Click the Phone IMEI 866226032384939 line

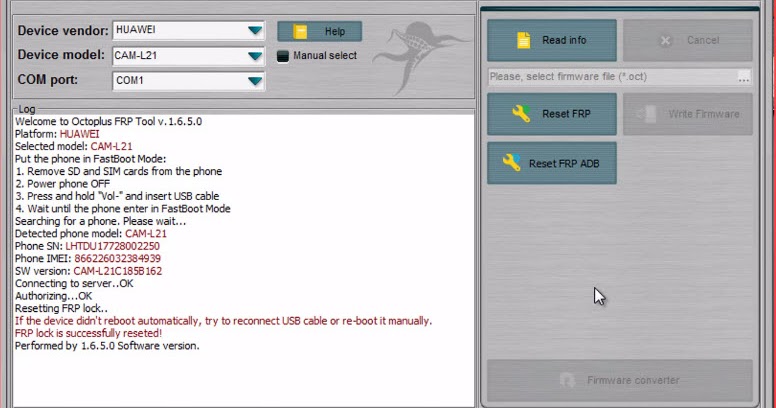point(88,258)
